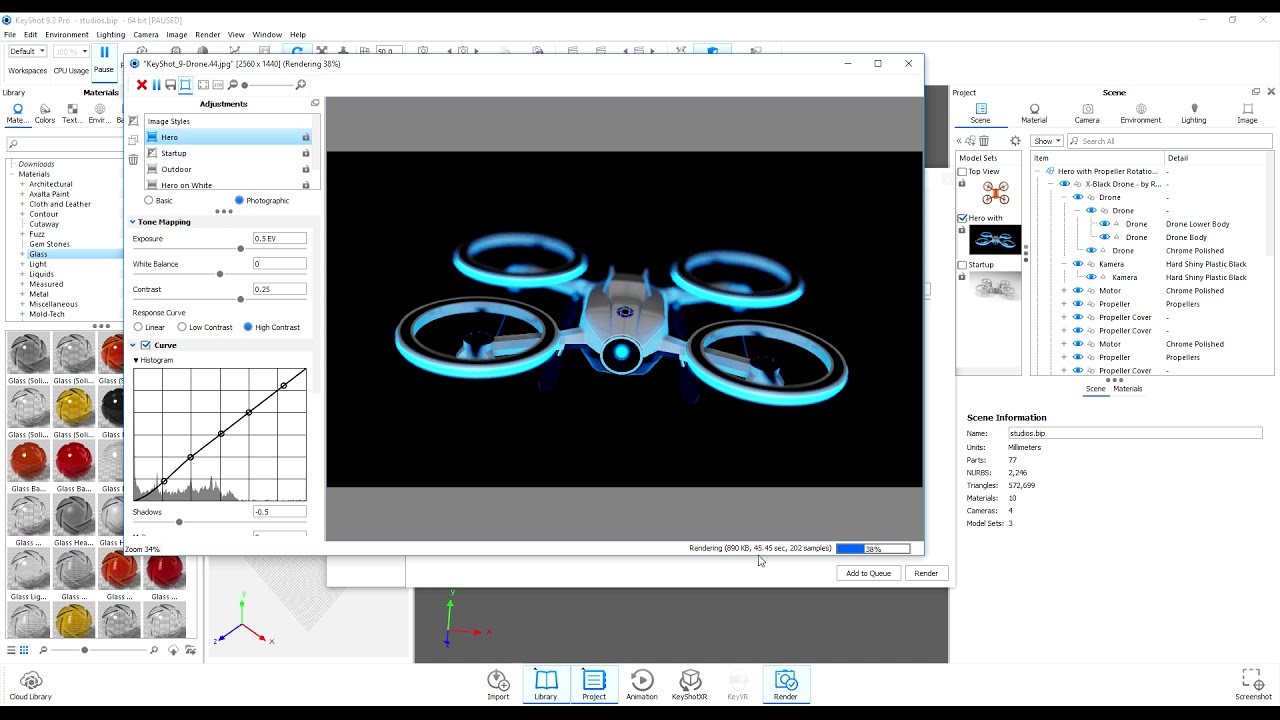This screenshot has height=720, width=1280.
Task: Collapse the Kamera group node in scene tree
Action: click(x=1064, y=264)
